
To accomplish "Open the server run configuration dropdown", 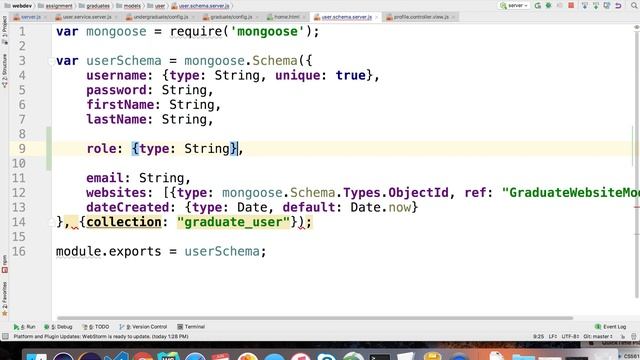I will (514, 6).
